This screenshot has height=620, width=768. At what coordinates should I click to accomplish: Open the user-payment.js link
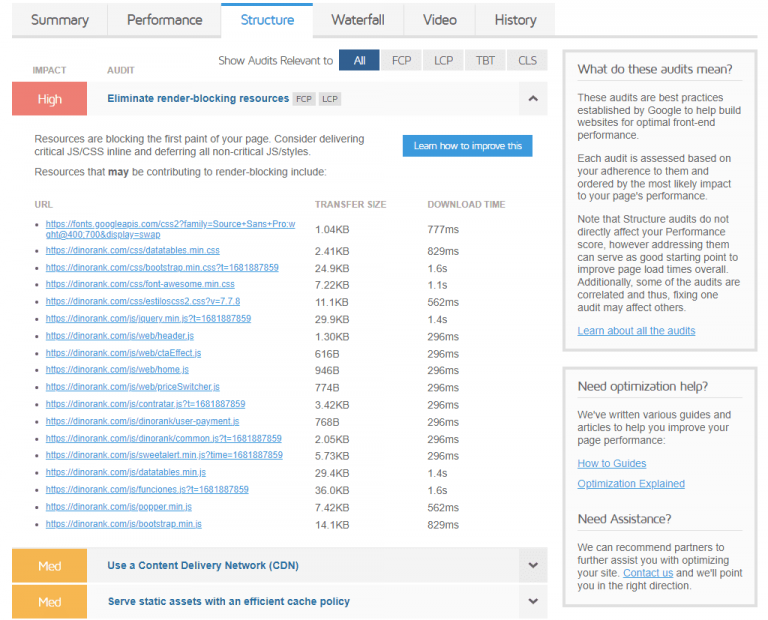143,421
